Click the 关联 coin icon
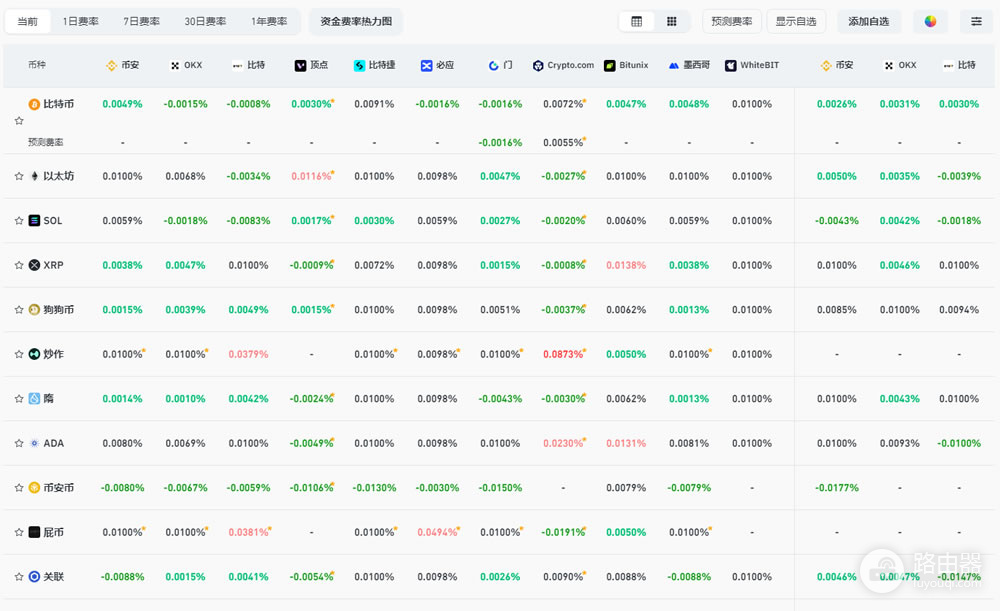 tap(34, 577)
